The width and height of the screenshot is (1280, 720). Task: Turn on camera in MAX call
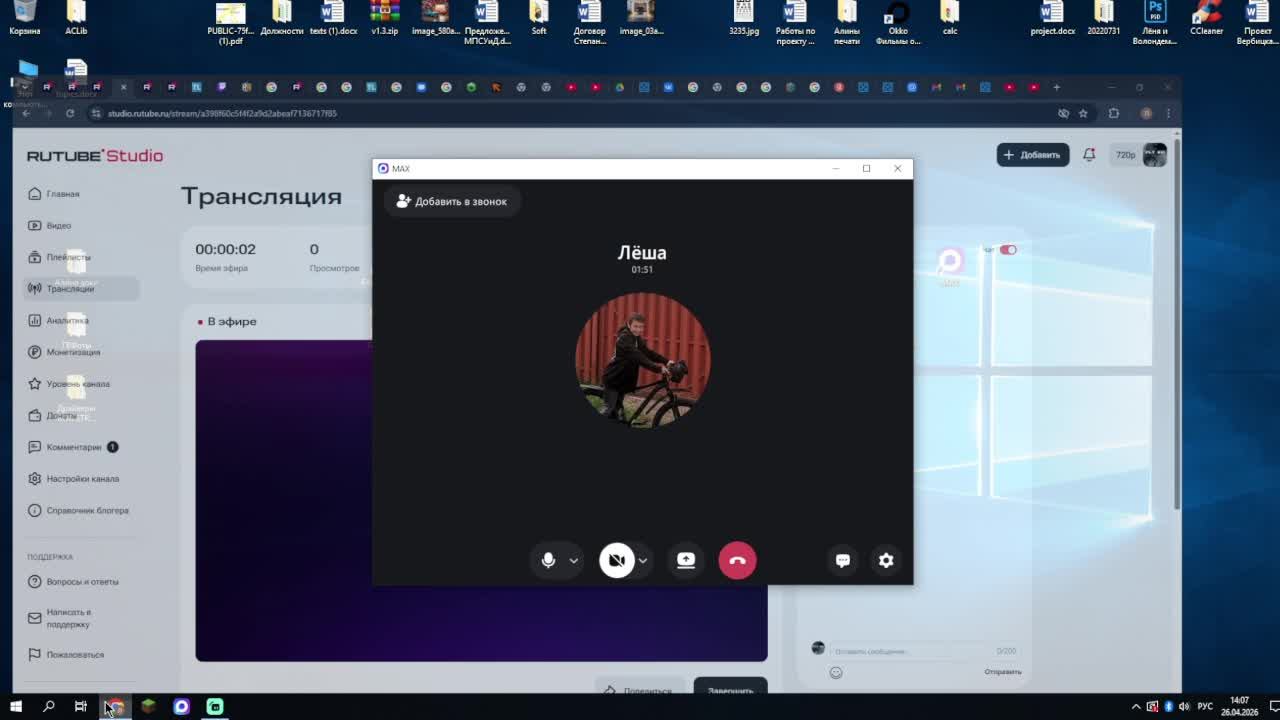pyautogui.click(x=617, y=560)
